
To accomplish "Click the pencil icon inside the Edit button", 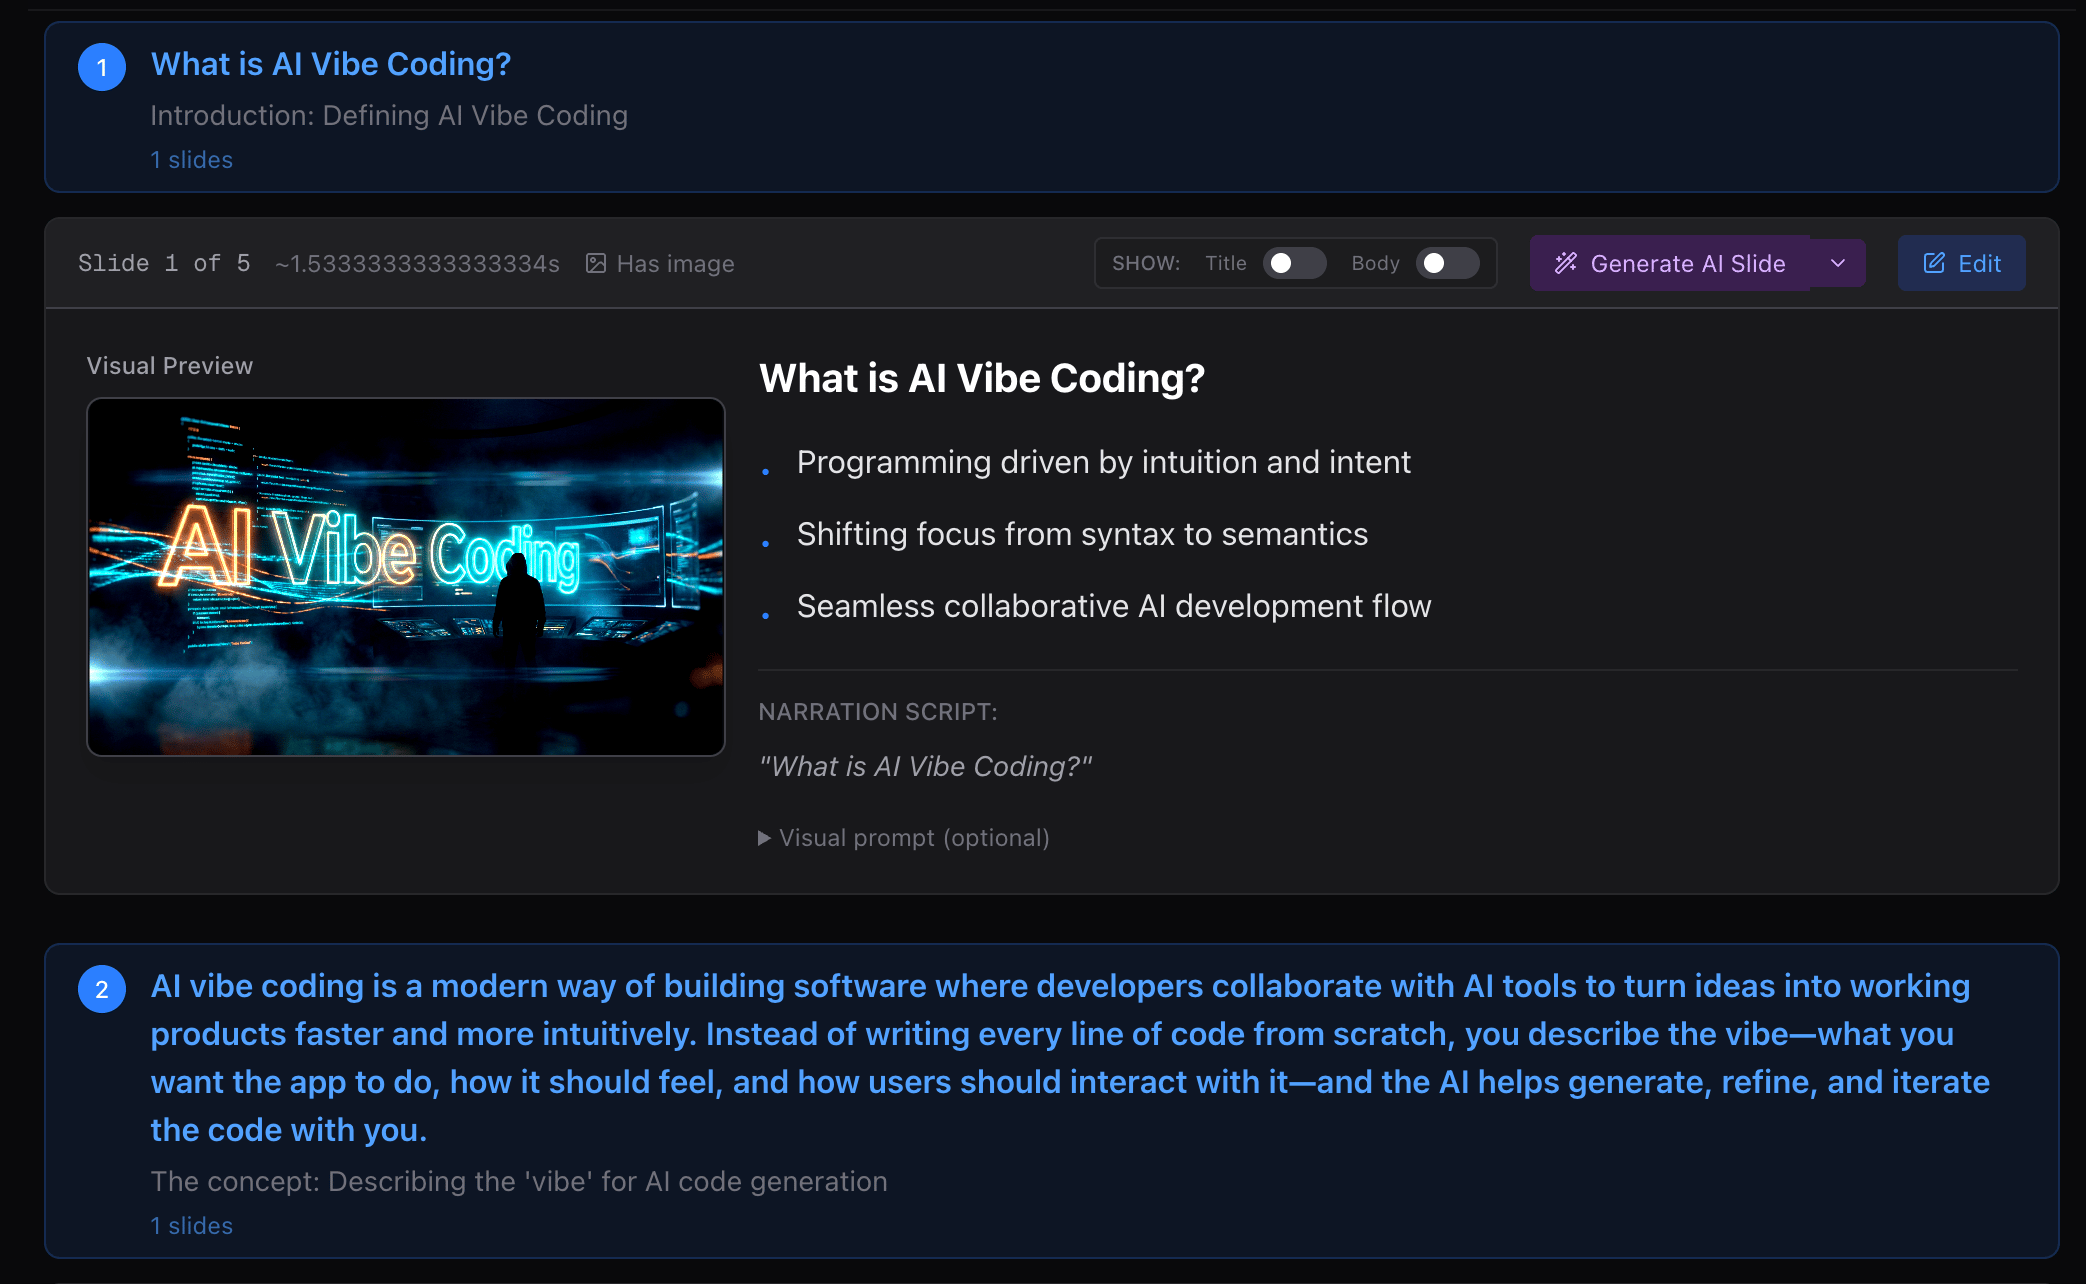I will (x=1932, y=262).
